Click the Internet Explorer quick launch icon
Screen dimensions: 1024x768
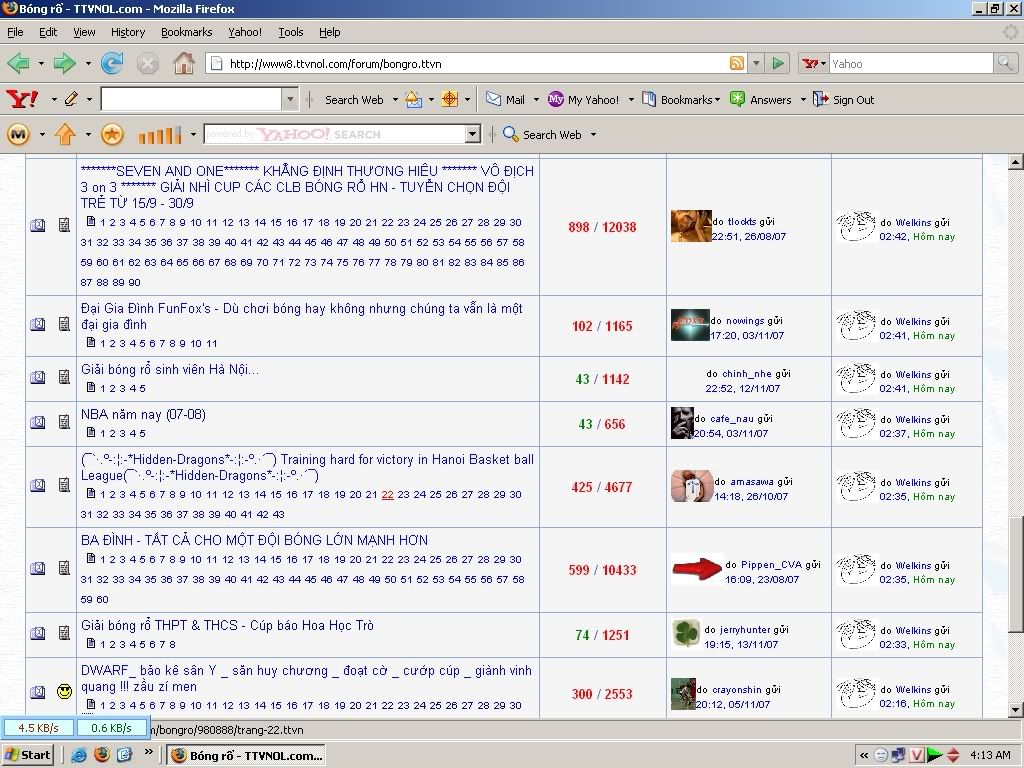tap(79, 755)
